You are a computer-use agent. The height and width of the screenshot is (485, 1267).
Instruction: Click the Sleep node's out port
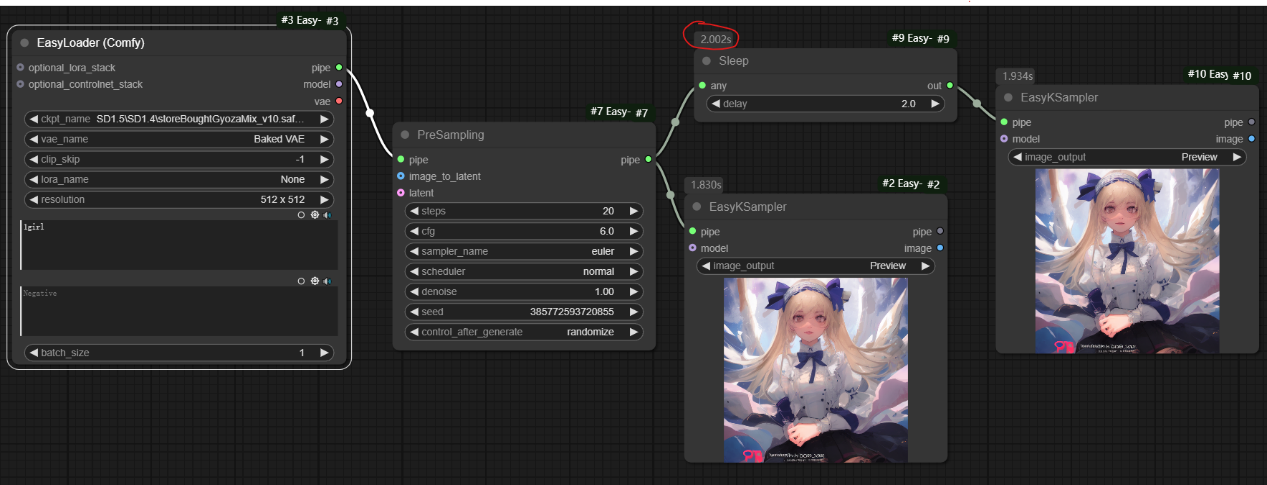pyautogui.click(x=949, y=85)
